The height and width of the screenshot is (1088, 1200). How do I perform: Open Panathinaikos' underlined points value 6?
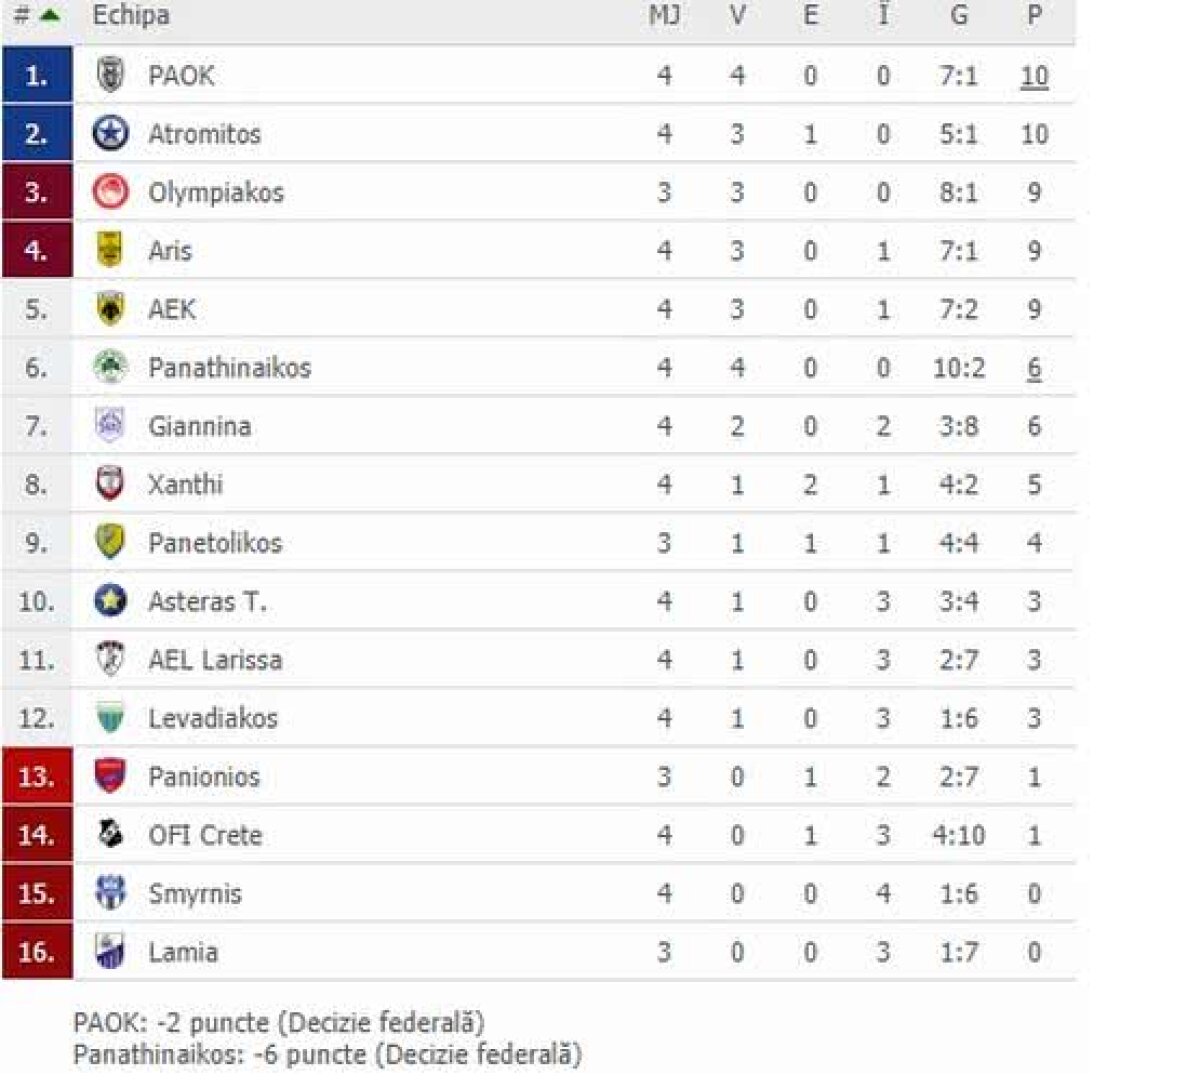point(1034,367)
